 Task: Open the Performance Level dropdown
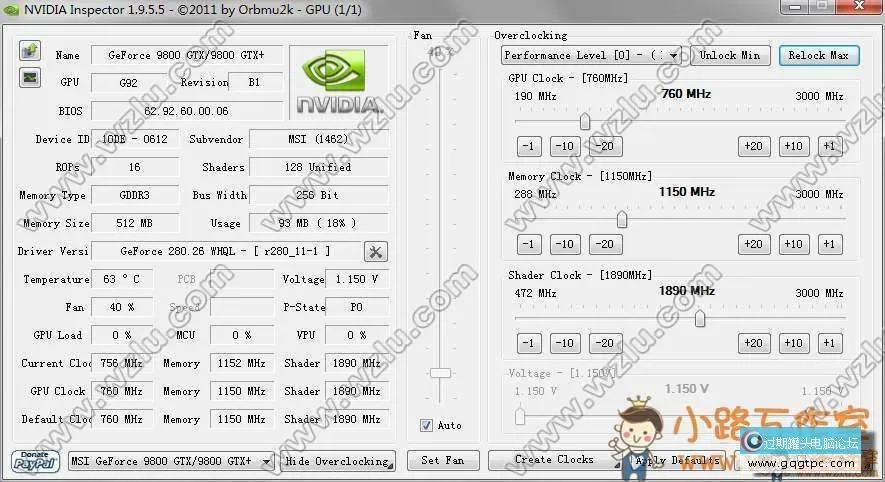[x=591, y=55]
